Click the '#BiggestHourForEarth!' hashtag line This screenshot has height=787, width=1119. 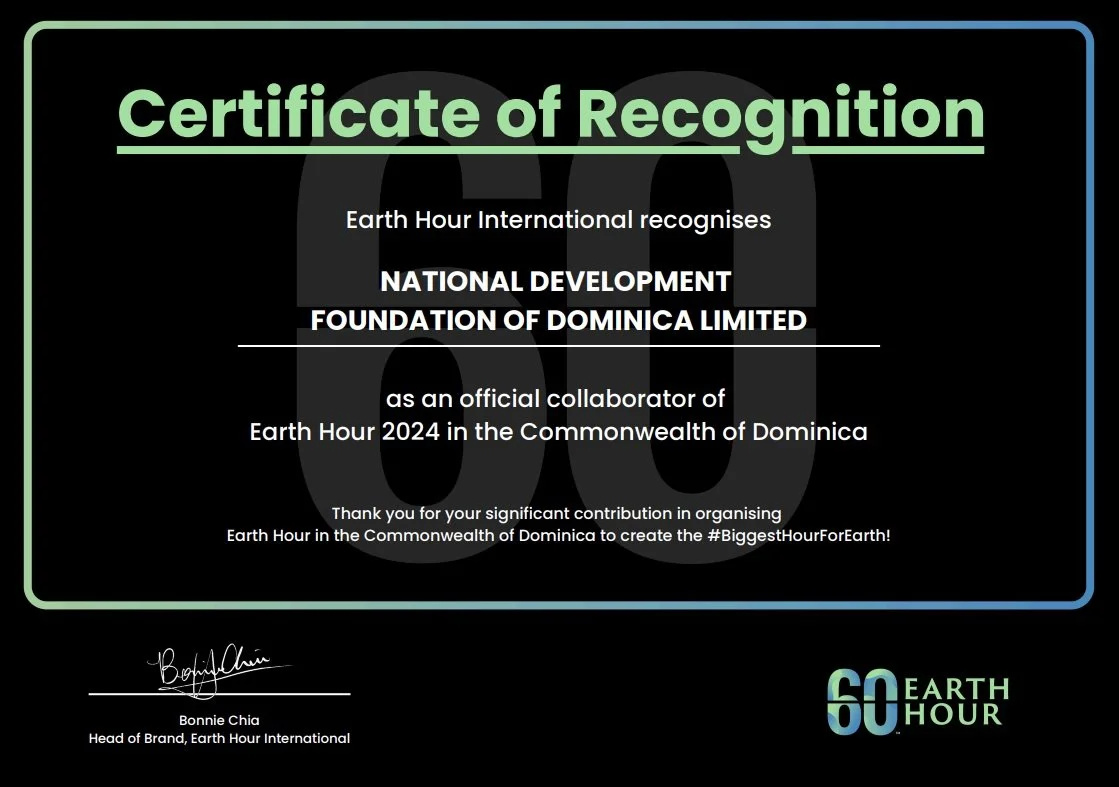tap(558, 535)
